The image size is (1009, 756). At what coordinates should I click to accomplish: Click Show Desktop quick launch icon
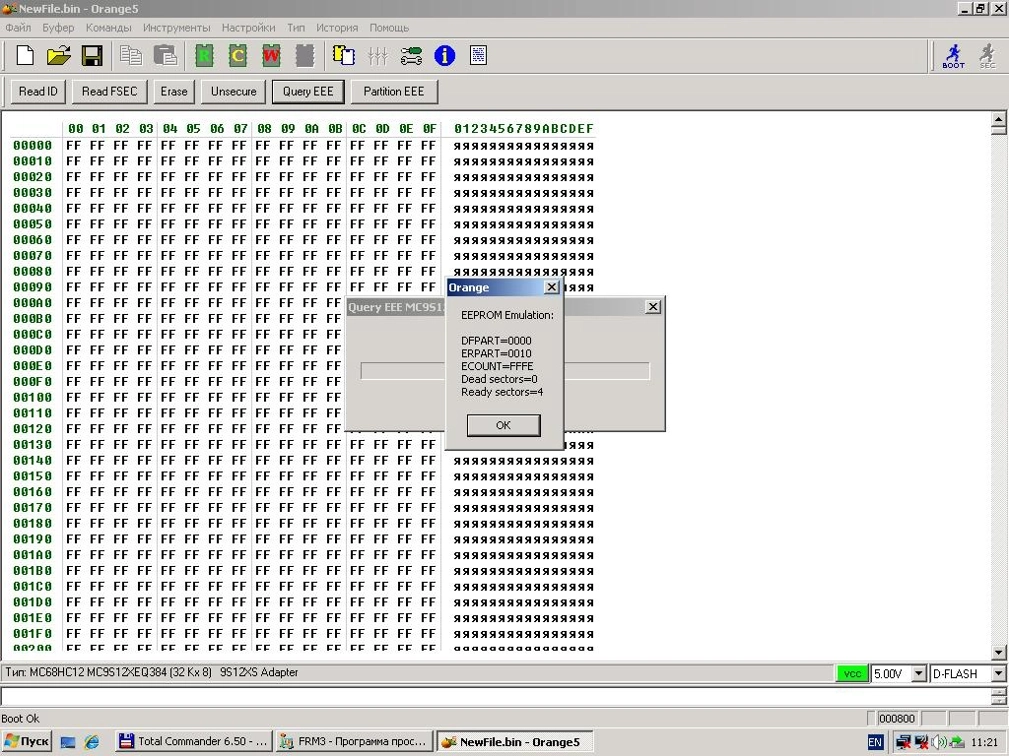(x=68, y=742)
